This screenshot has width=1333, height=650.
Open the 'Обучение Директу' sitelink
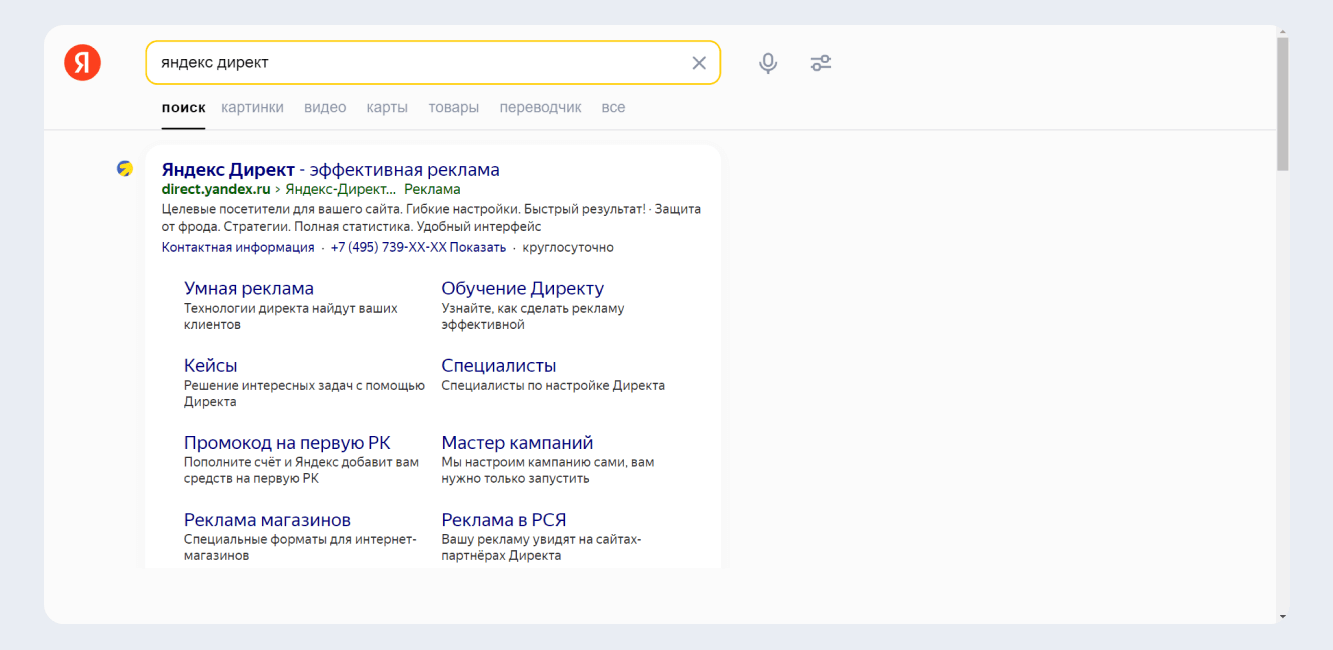[x=523, y=288]
